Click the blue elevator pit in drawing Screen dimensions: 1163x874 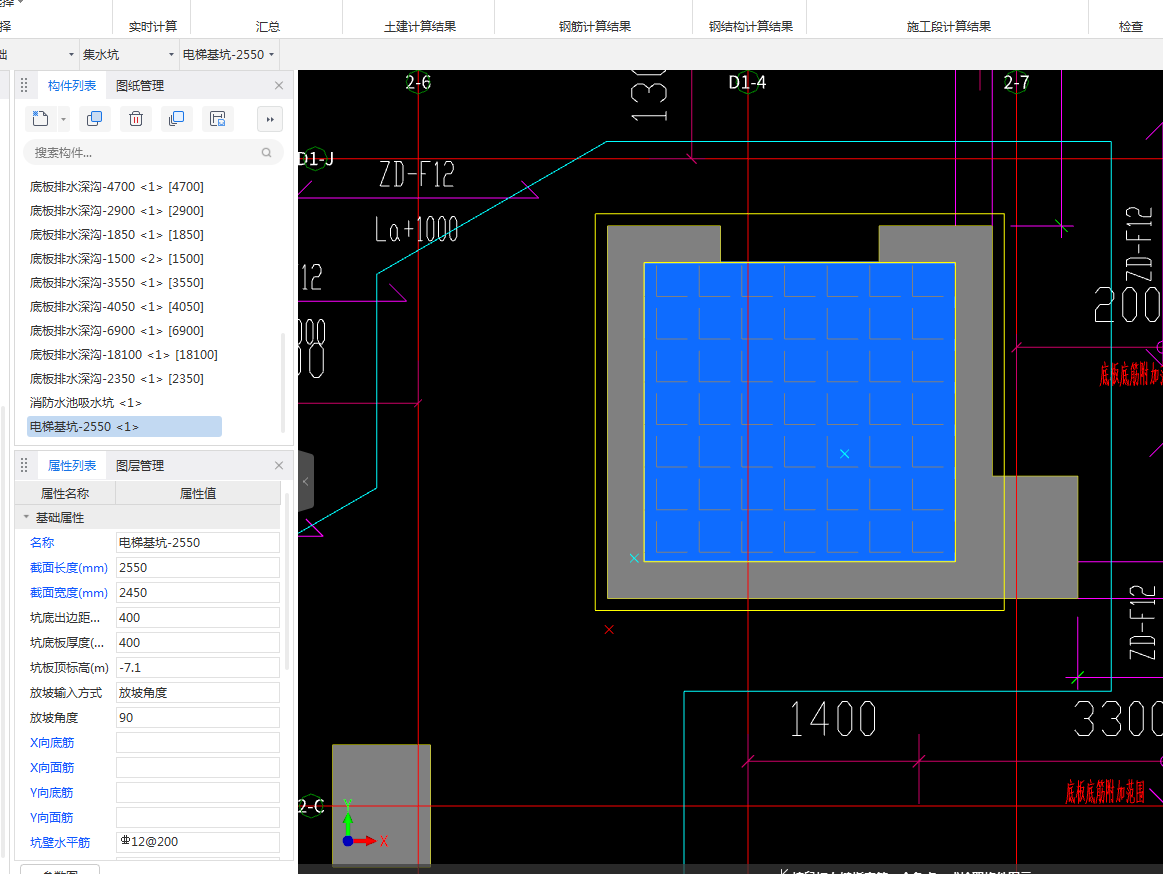800,412
